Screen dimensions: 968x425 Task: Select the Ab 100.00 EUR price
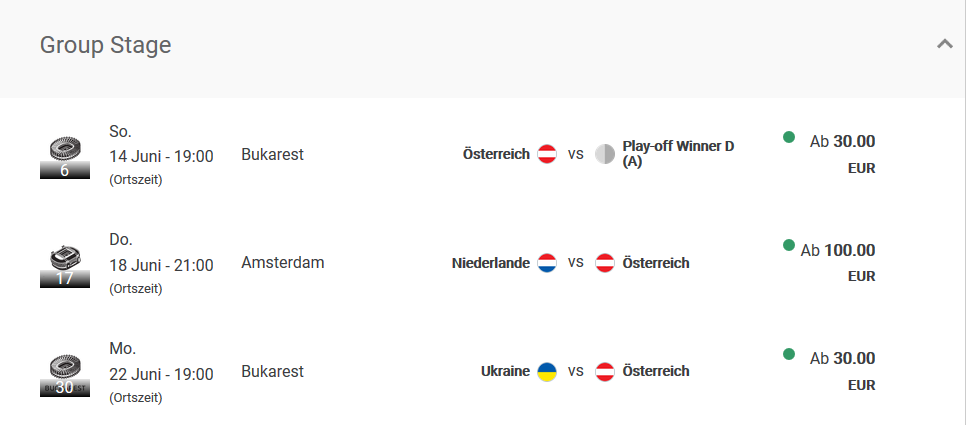pos(838,250)
